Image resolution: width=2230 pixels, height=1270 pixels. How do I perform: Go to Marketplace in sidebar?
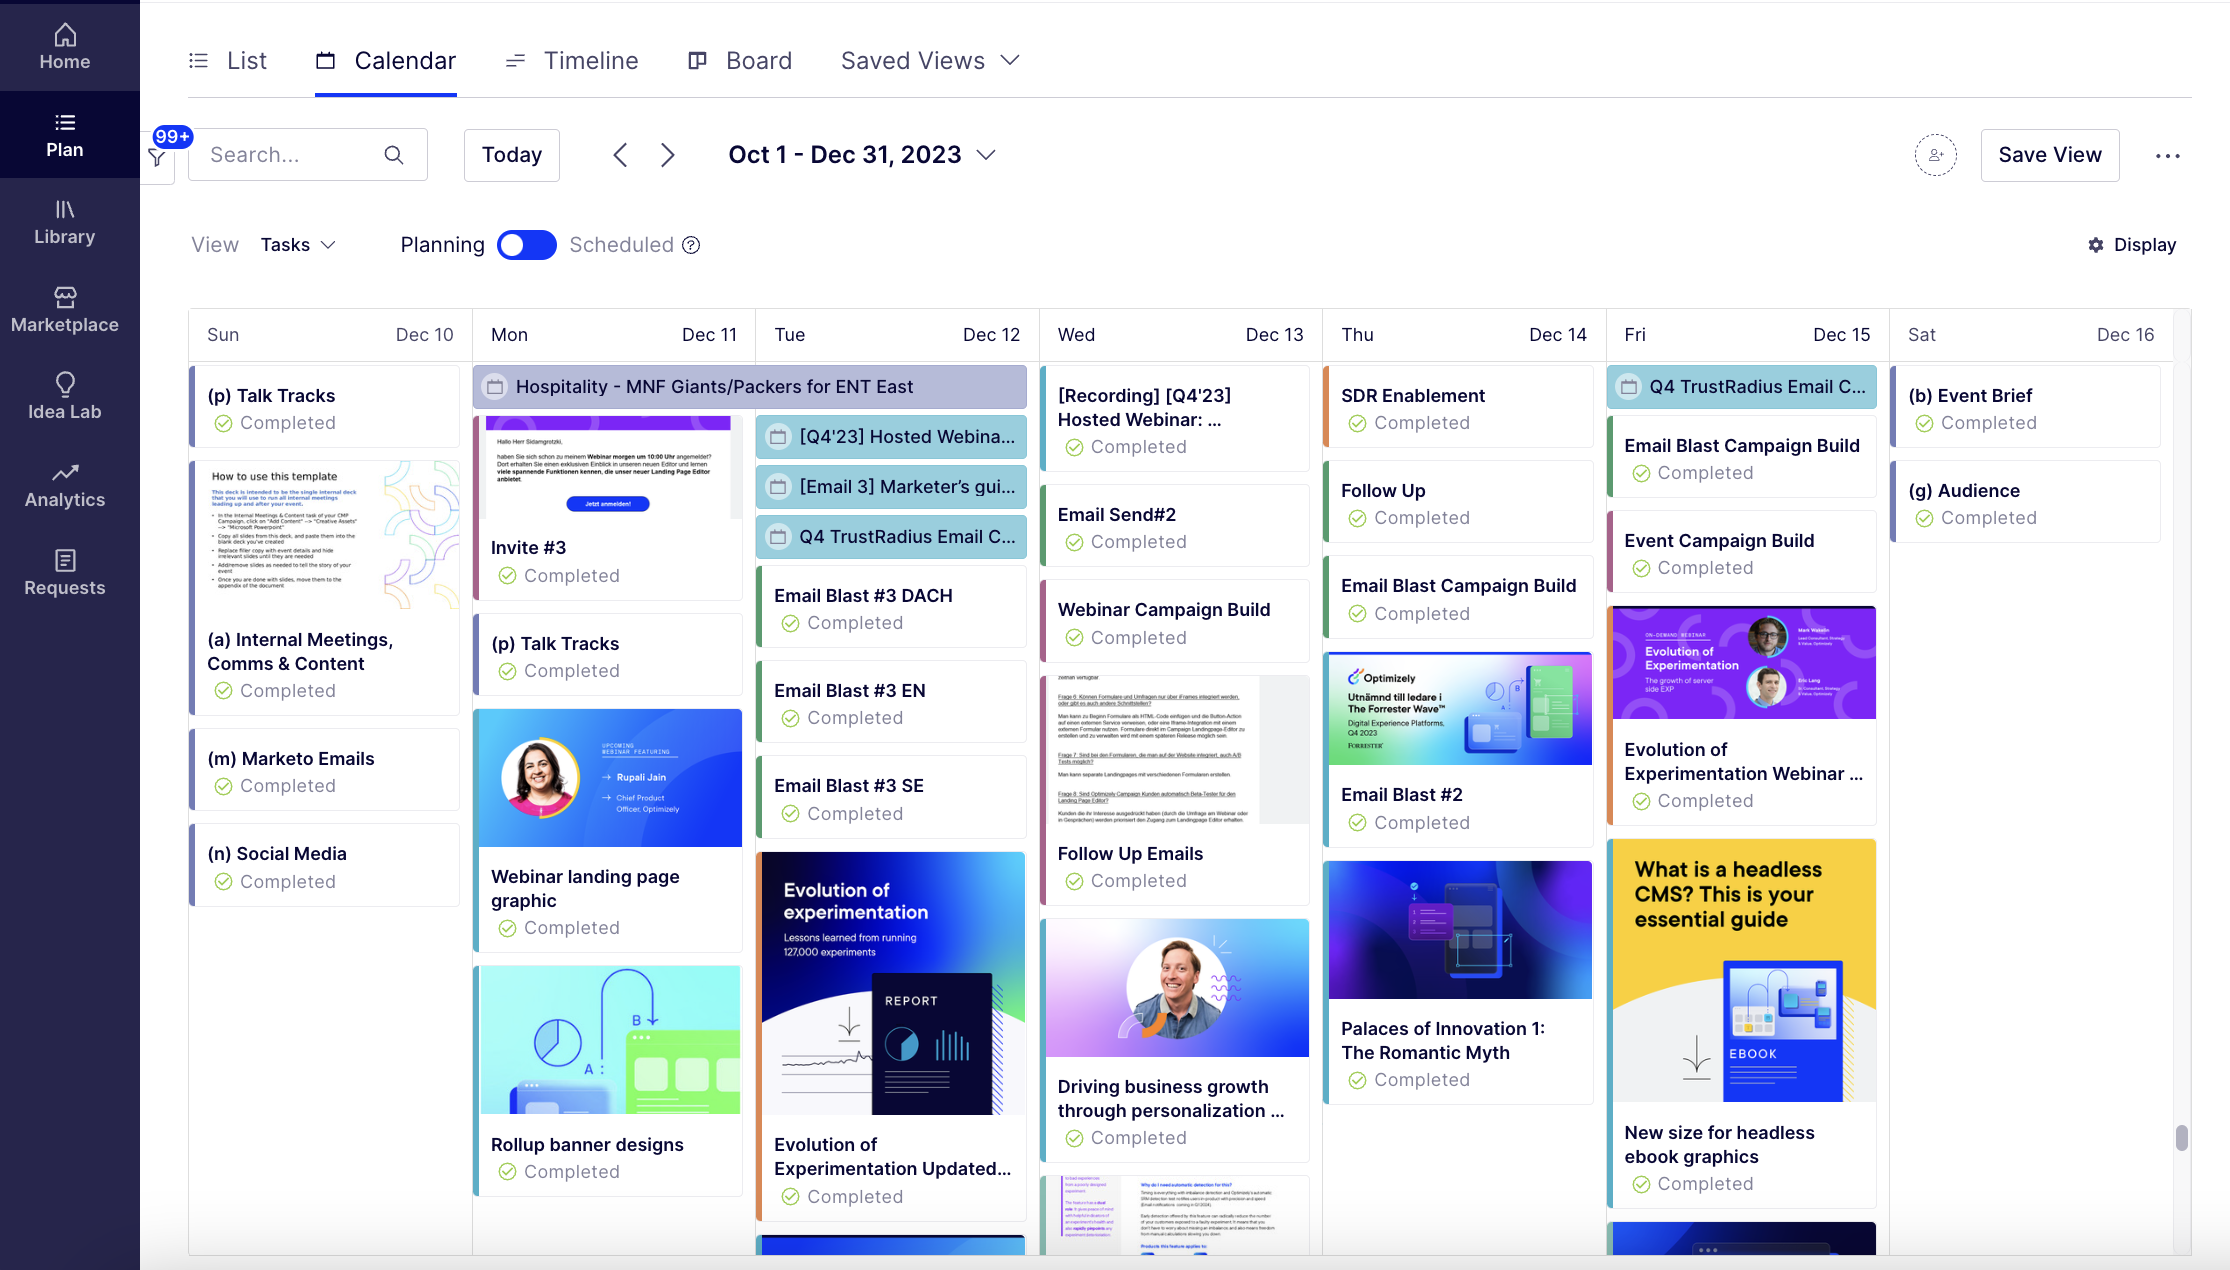[x=65, y=310]
